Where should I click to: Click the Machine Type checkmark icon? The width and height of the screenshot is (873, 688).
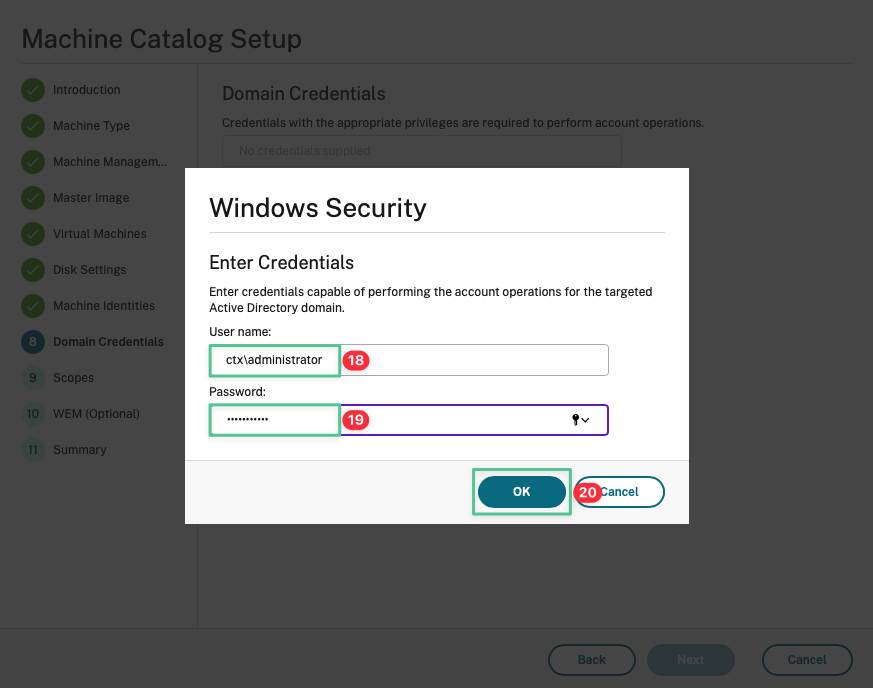pos(33,126)
